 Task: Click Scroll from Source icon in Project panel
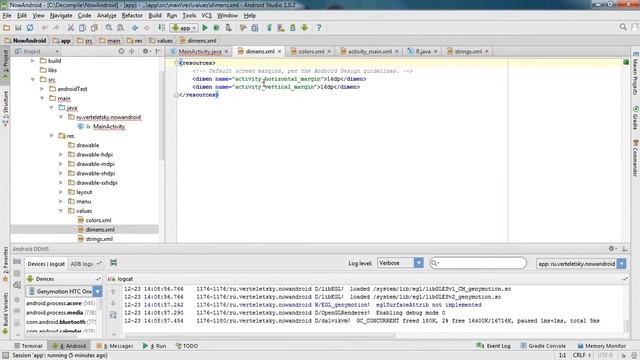click(x=121, y=51)
